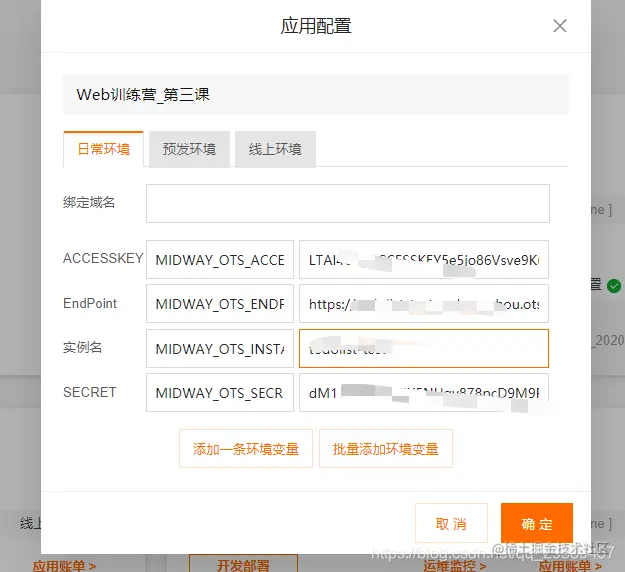Edit the MIDWAY_OTS_ACCE key name field
Viewport: 625px width, 572px height.
220,259
